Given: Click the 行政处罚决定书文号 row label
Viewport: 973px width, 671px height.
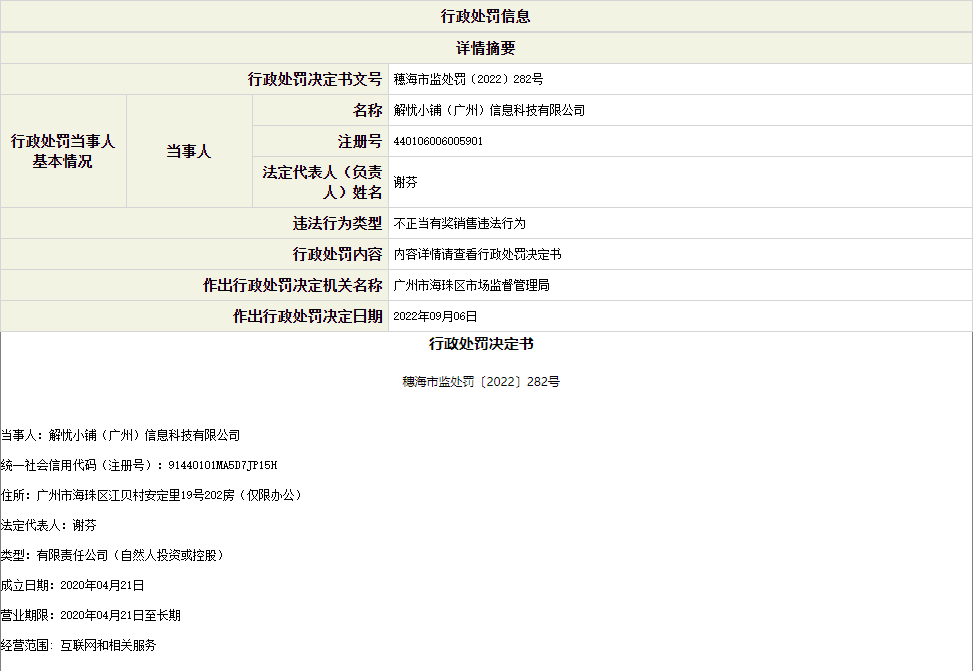Looking at the screenshot, I should click(315, 79).
